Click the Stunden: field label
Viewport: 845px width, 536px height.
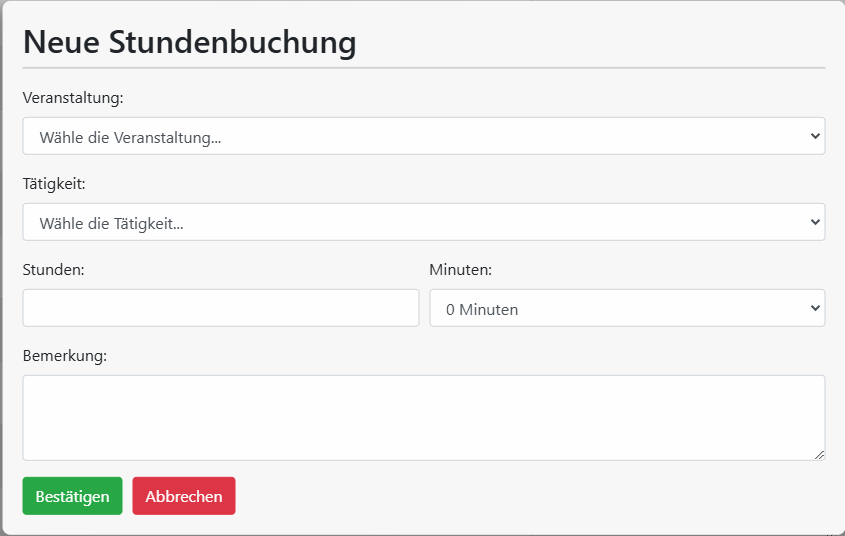53,269
